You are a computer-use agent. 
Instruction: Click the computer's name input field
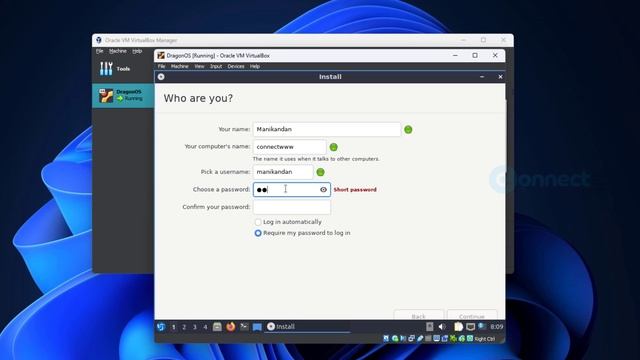pyautogui.click(x=289, y=147)
